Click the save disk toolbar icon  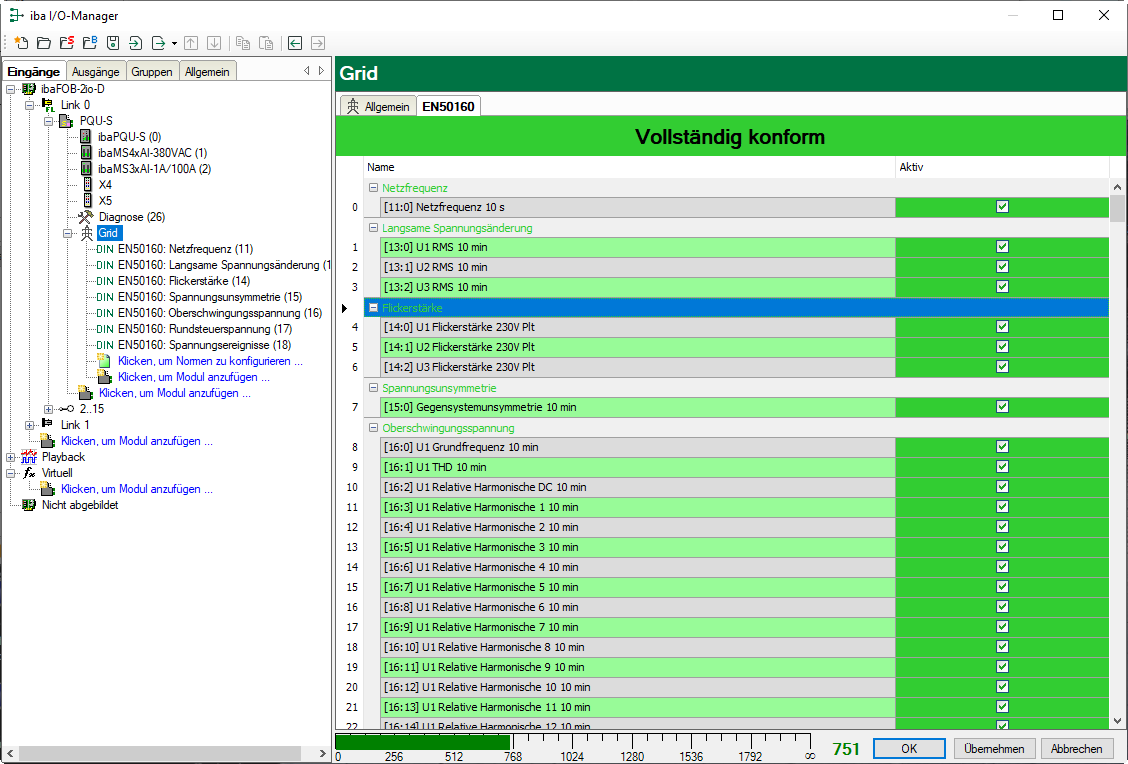coord(113,43)
